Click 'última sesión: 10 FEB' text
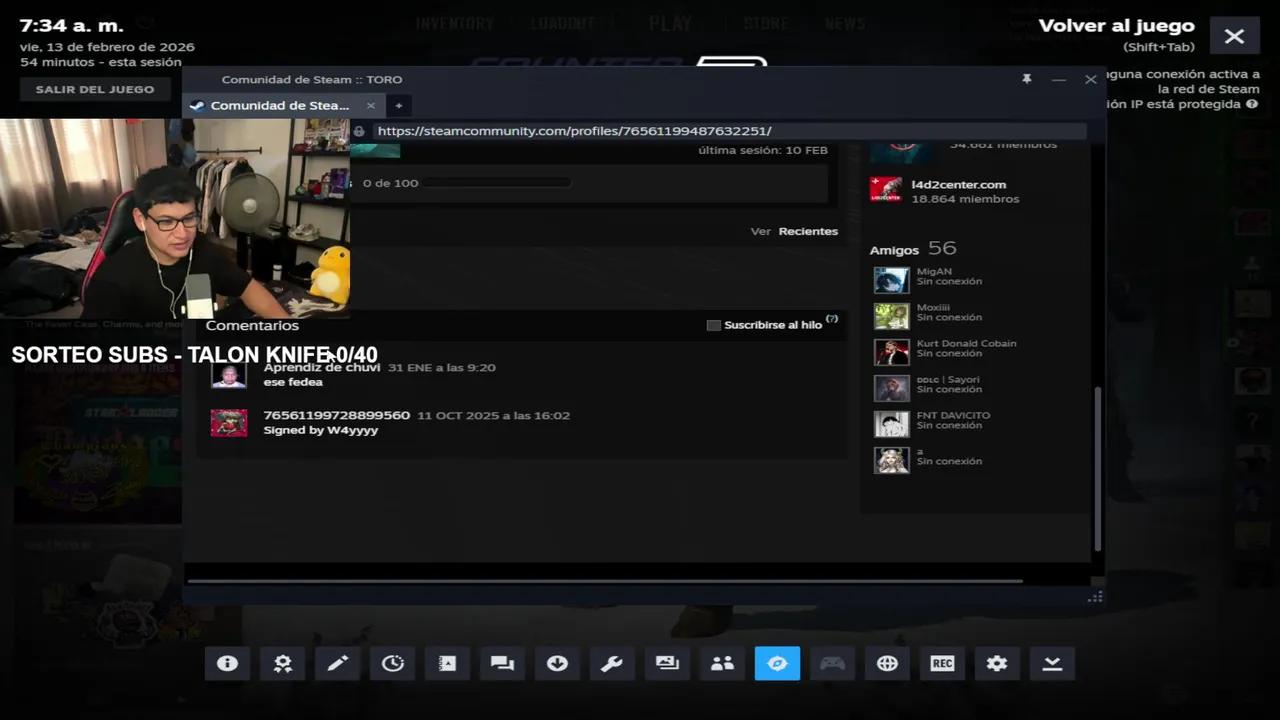 [763, 150]
